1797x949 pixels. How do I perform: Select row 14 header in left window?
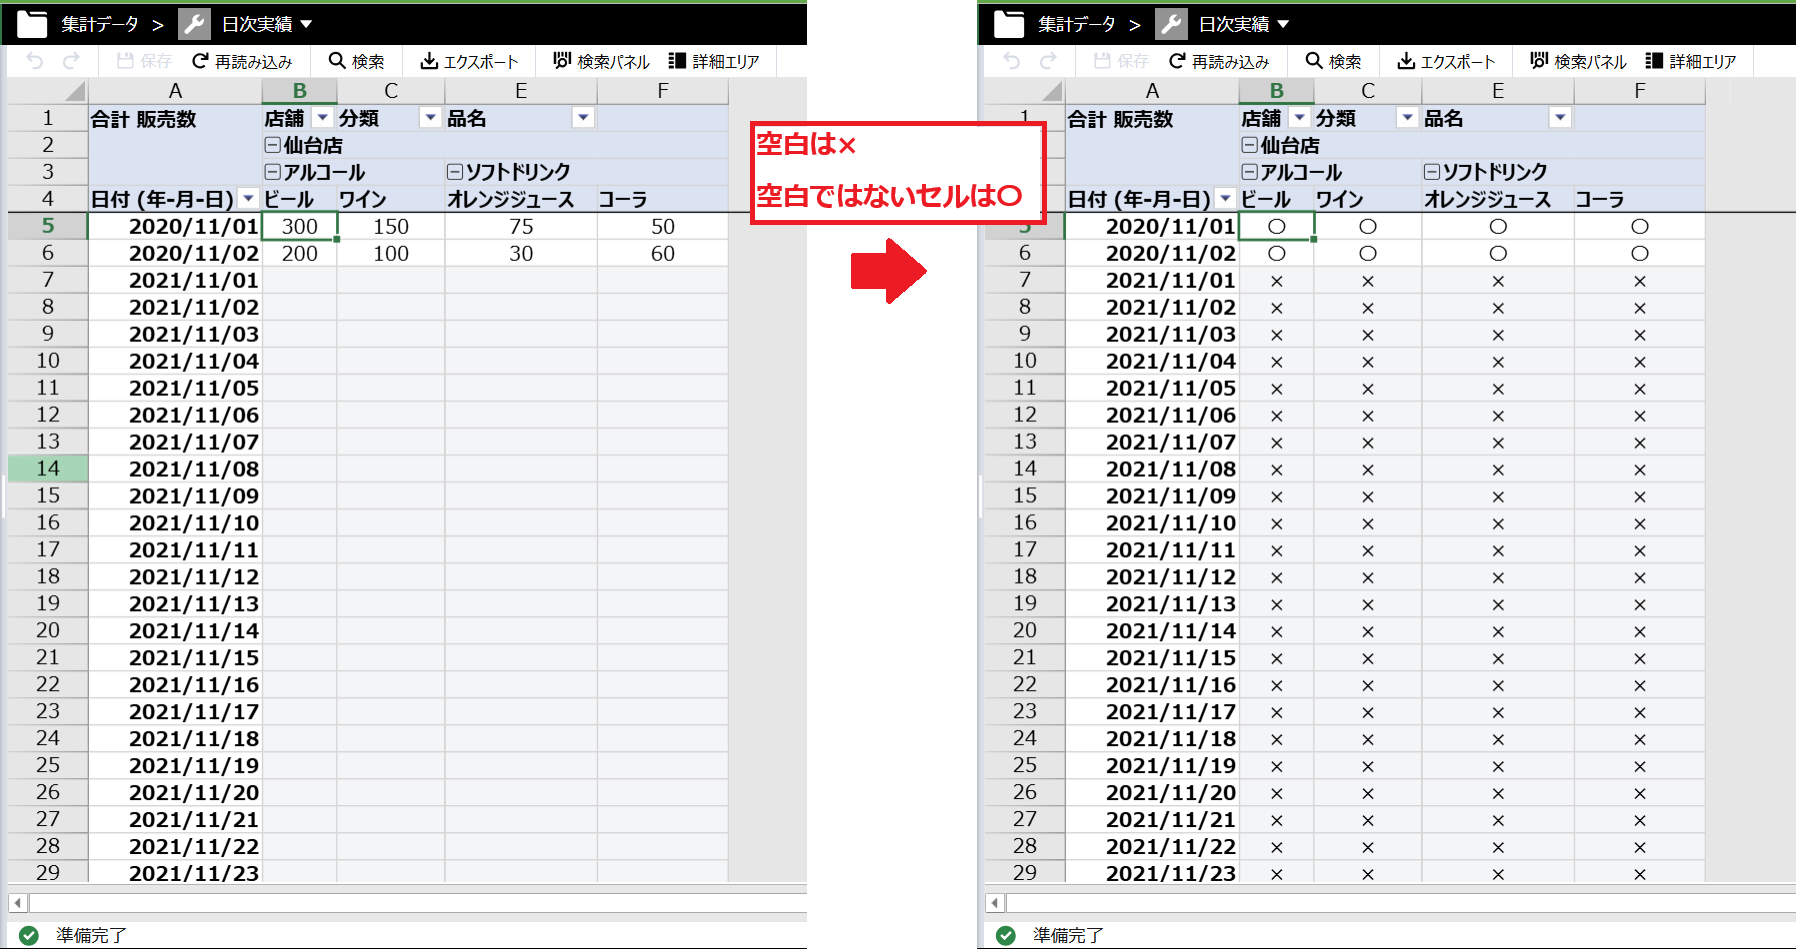[x=48, y=469]
